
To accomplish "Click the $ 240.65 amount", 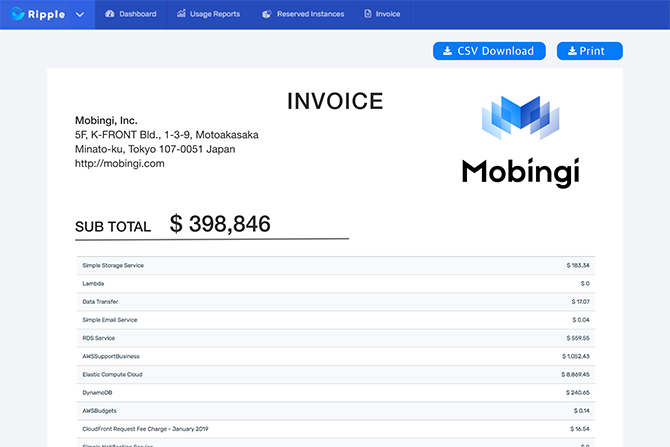I will click(578, 393).
